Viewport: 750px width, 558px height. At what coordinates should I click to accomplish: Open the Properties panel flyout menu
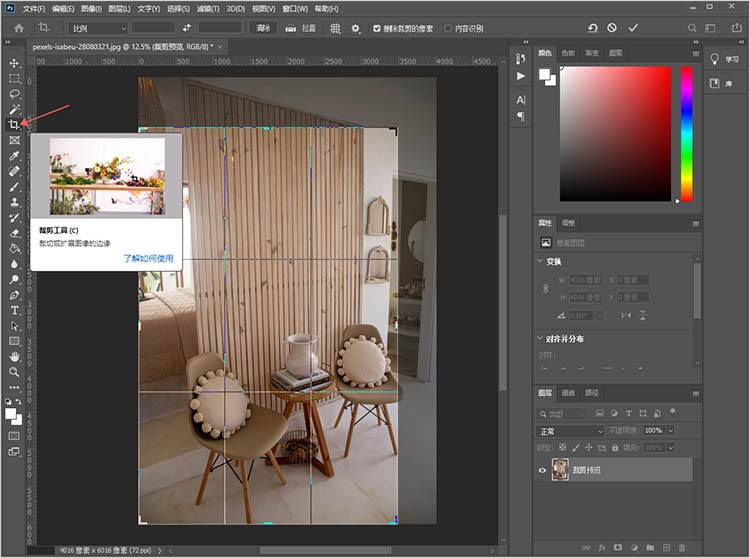pos(695,223)
